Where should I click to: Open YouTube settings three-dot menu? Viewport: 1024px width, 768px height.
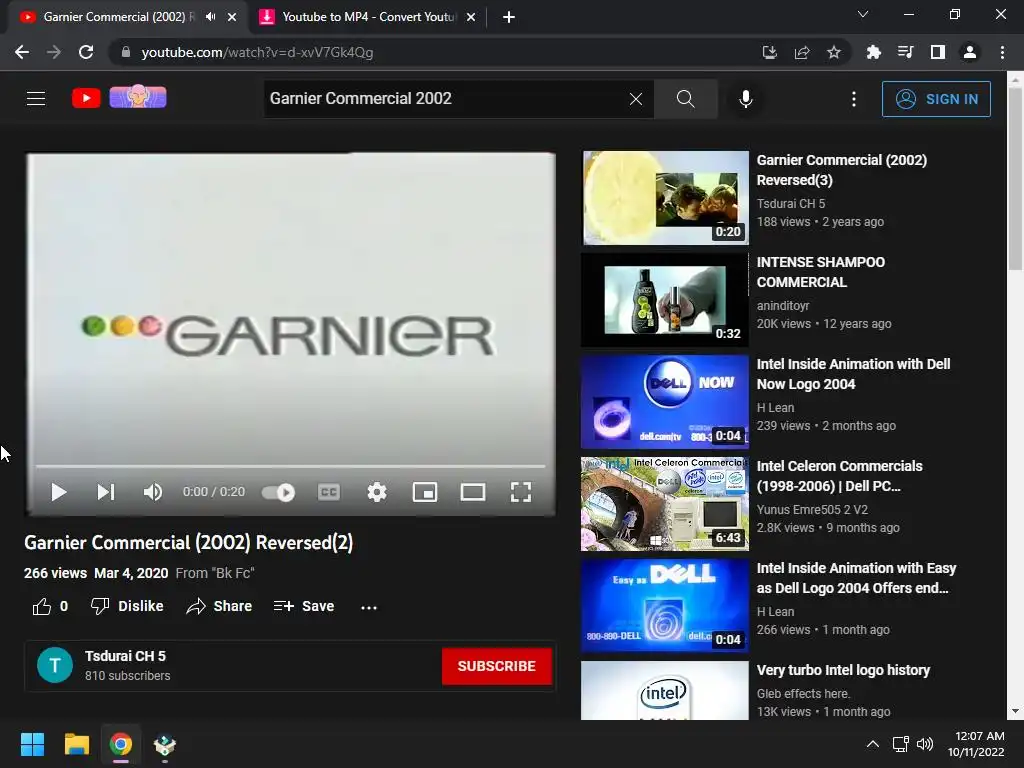(x=854, y=99)
